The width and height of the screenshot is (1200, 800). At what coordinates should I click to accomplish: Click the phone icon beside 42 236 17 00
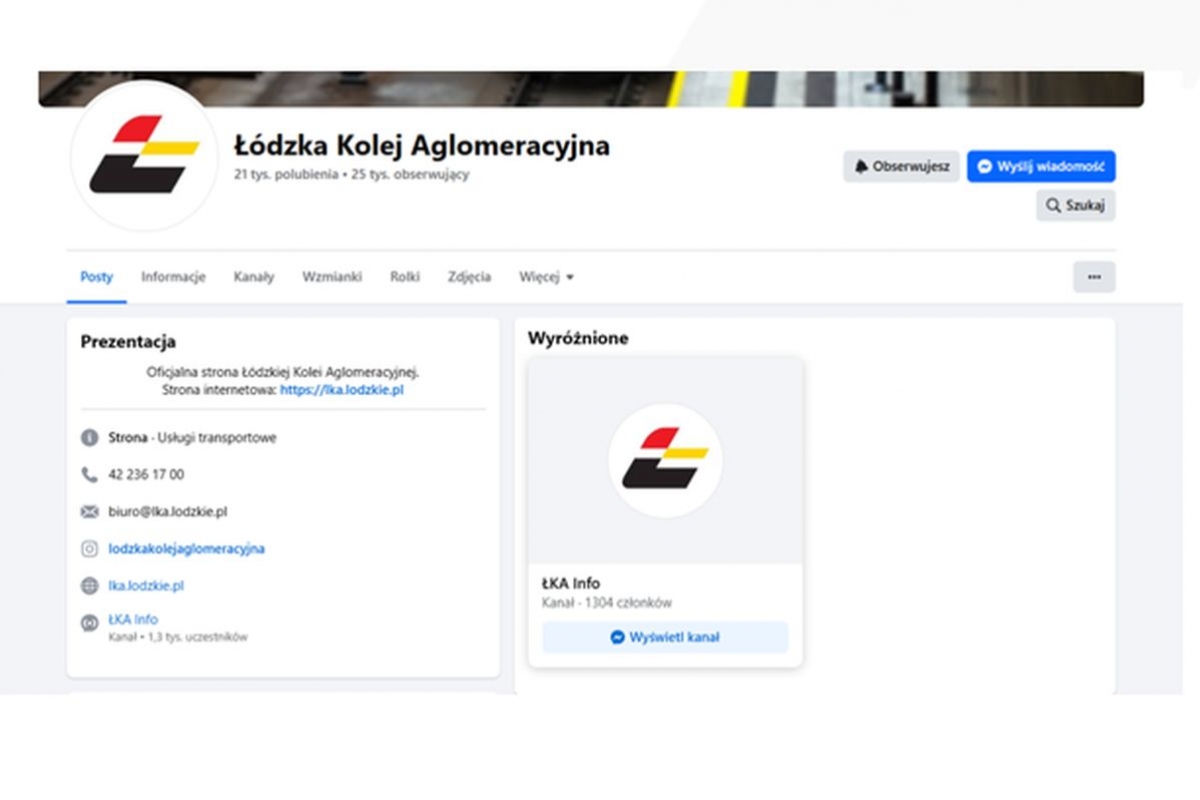(x=90, y=475)
